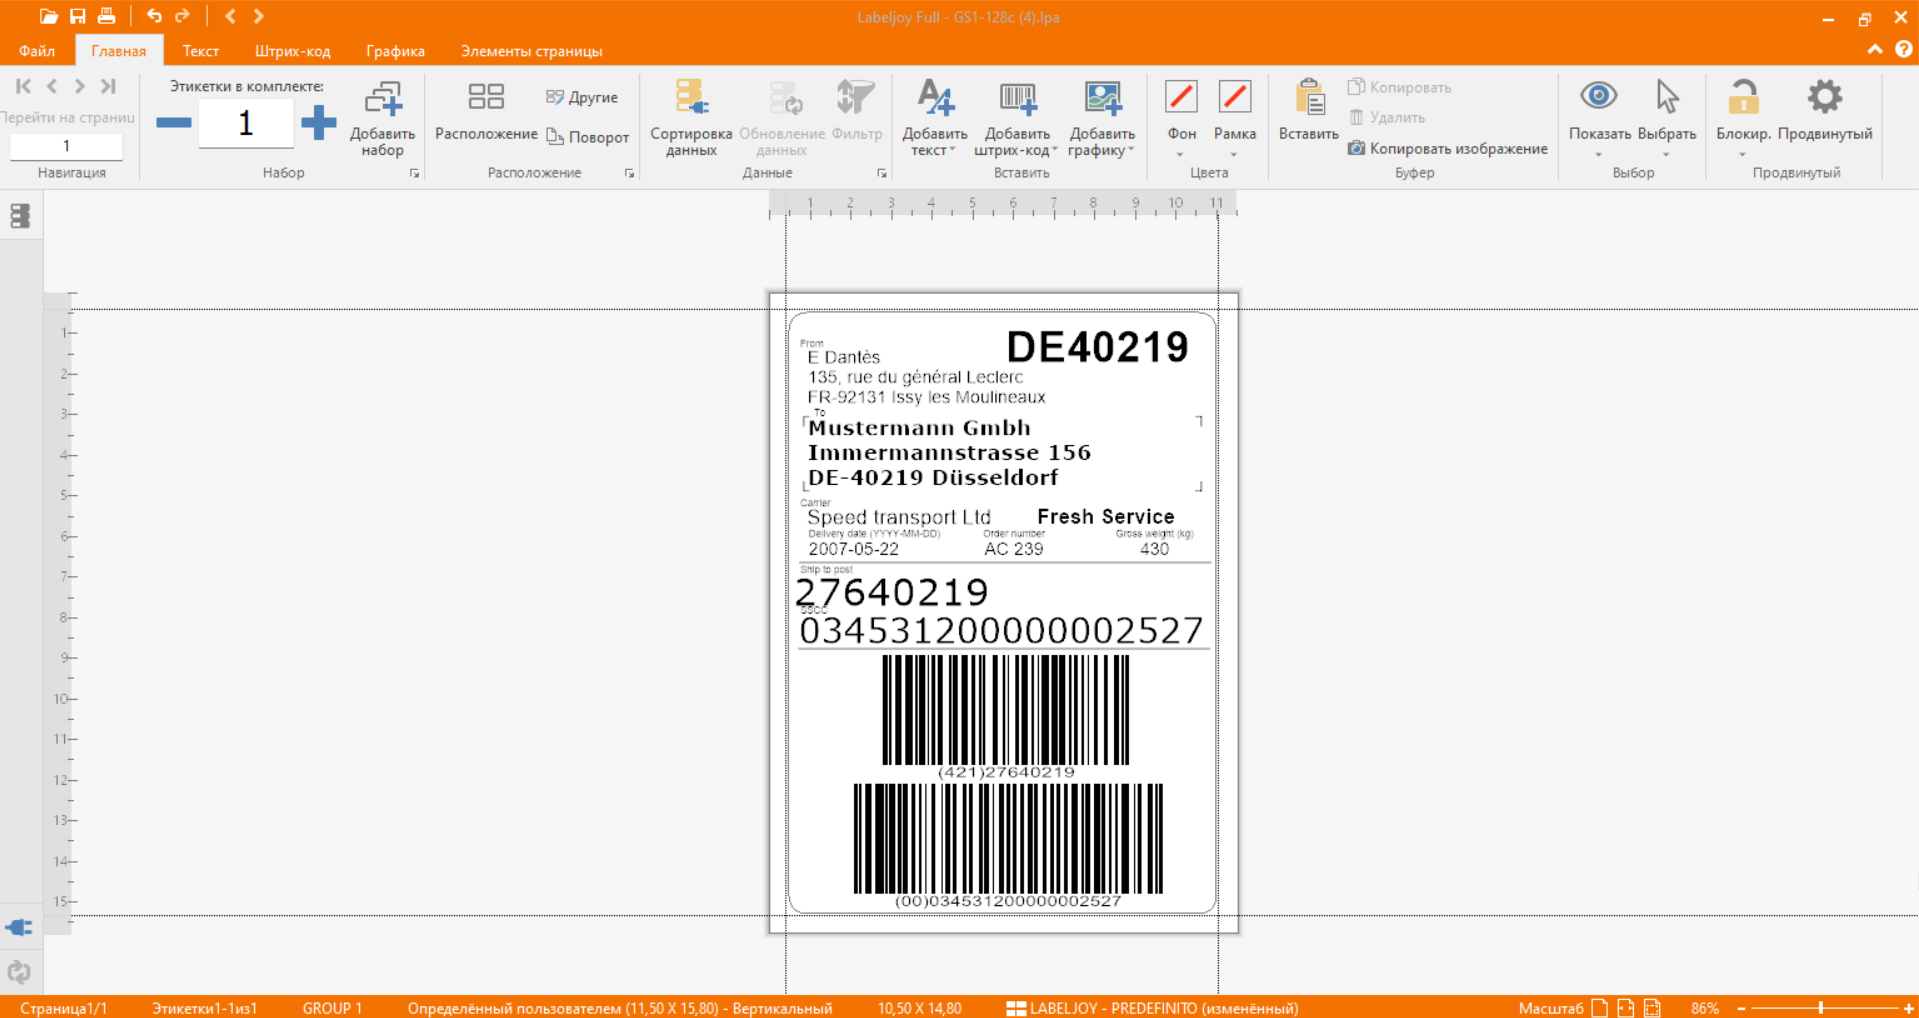Image resolution: width=1919 pixels, height=1018 pixels.
Task: Open Добавить текст dropdown
Action: click(935, 118)
